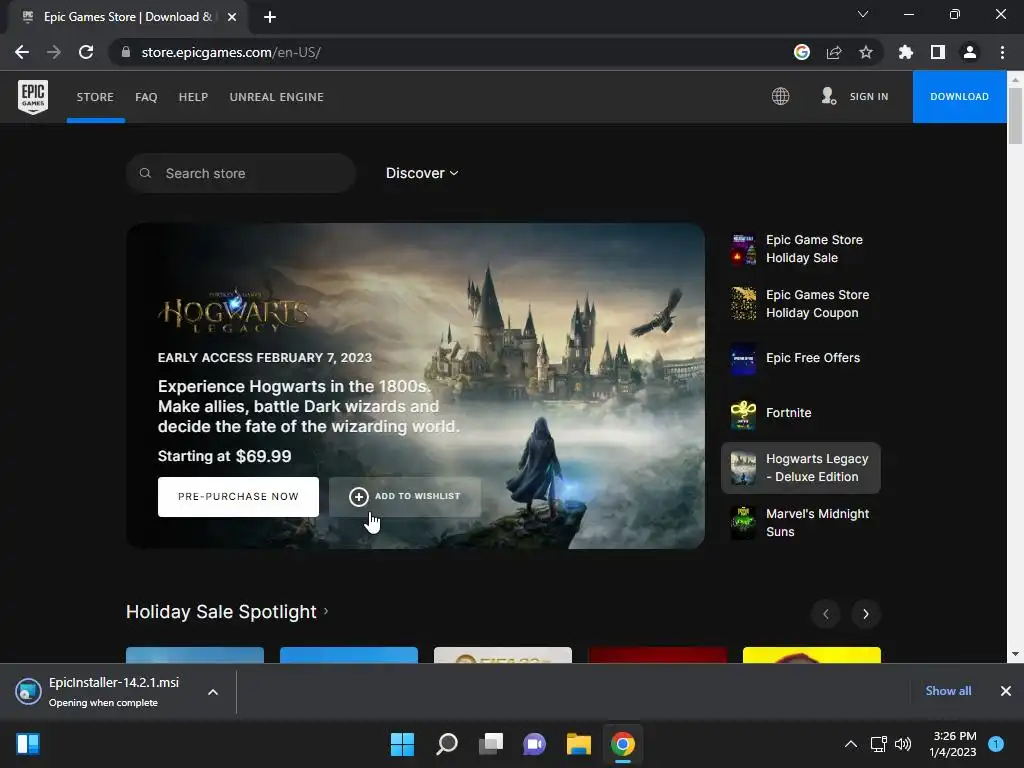Show next Holiday Sale Spotlight items

coord(866,614)
